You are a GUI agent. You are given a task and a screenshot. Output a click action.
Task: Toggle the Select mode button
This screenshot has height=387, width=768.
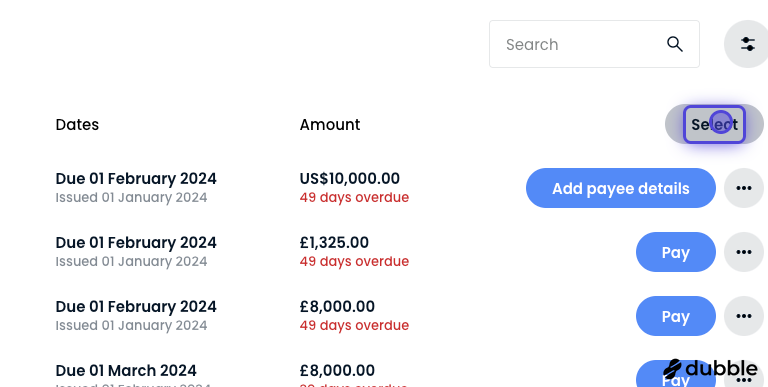point(714,124)
